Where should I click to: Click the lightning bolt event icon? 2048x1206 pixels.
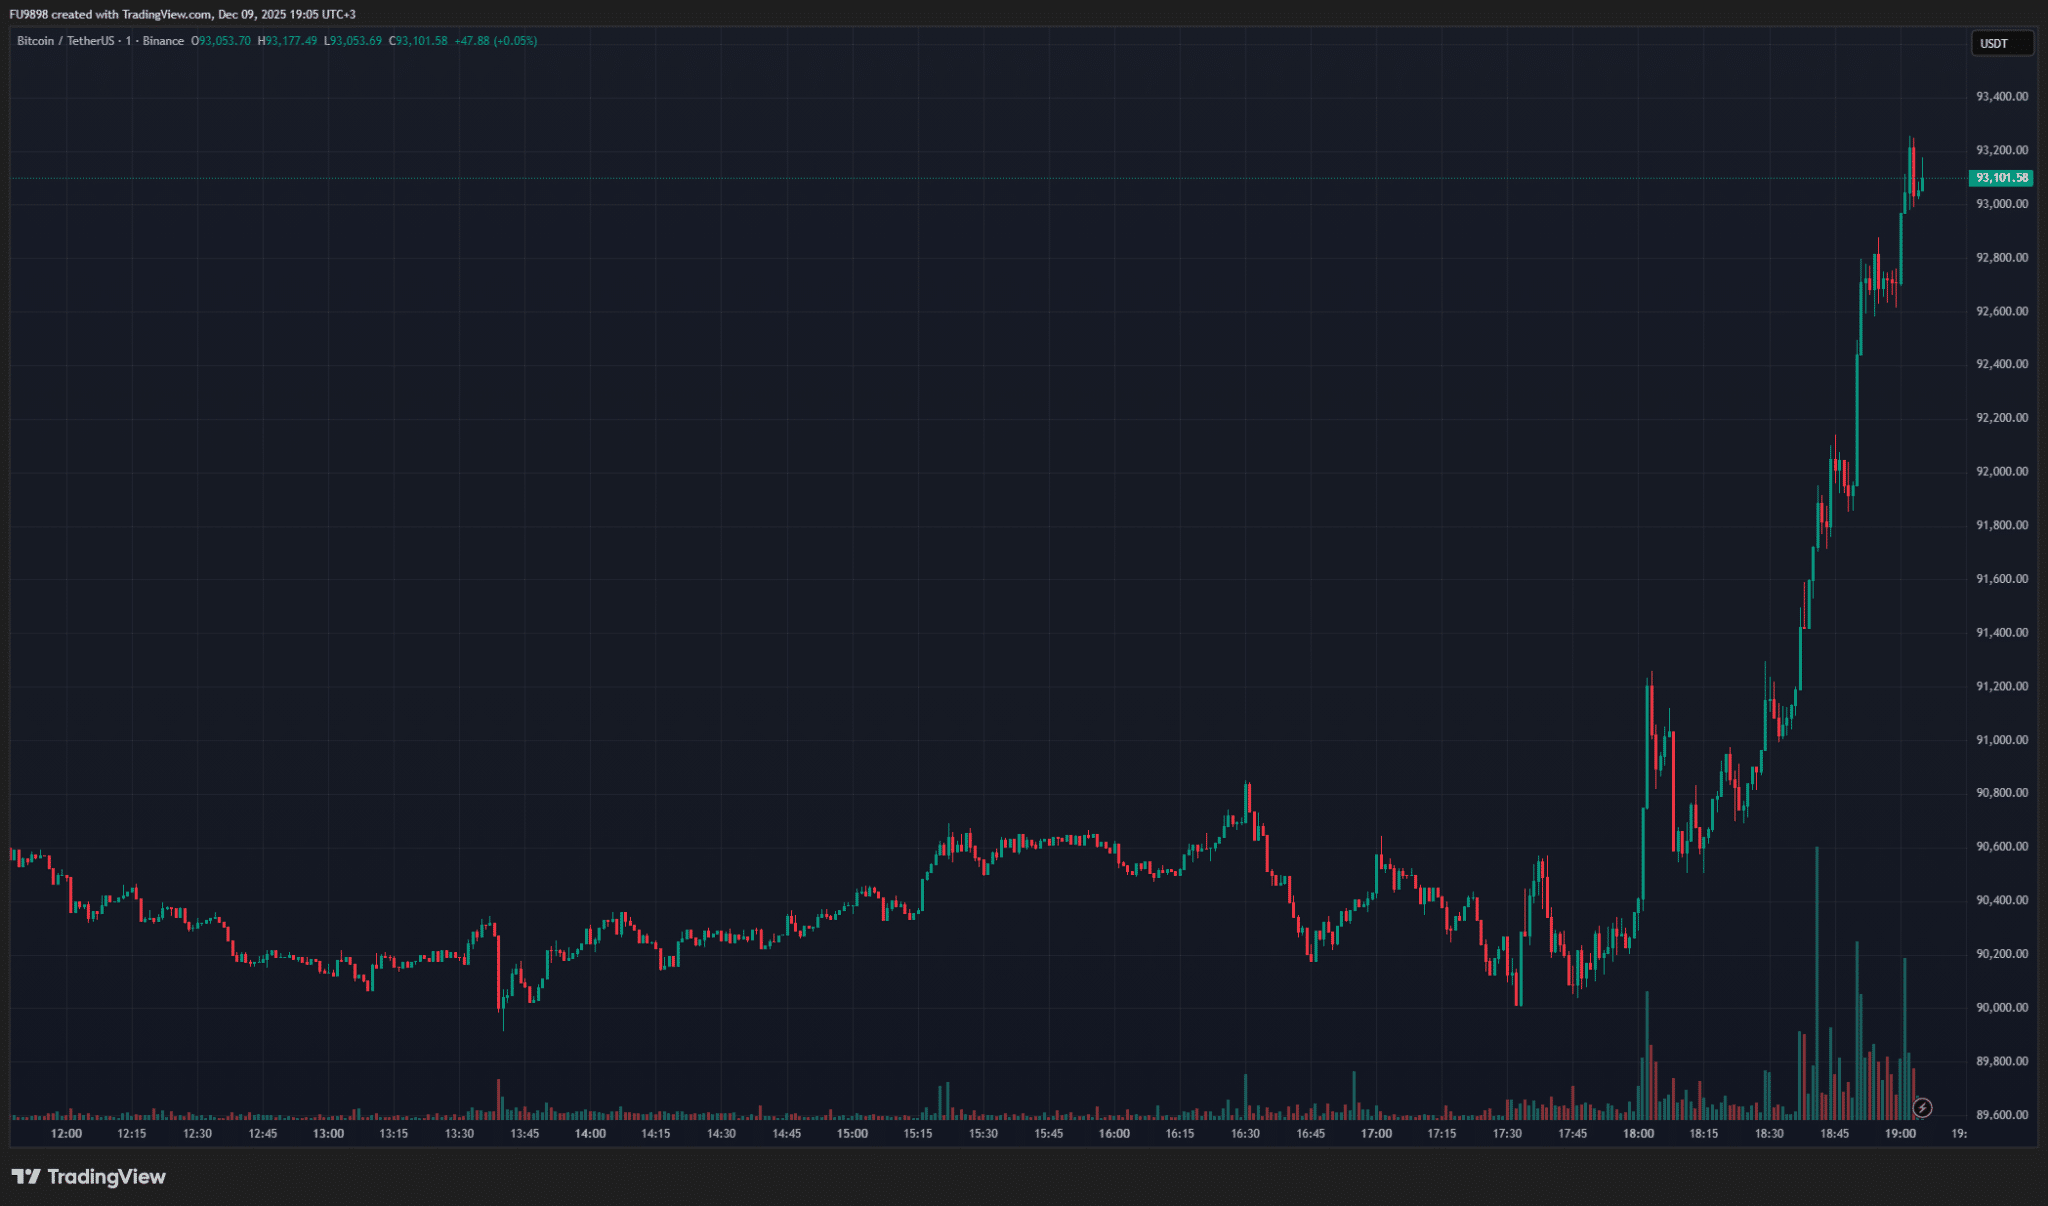tap(1922, 1107)
